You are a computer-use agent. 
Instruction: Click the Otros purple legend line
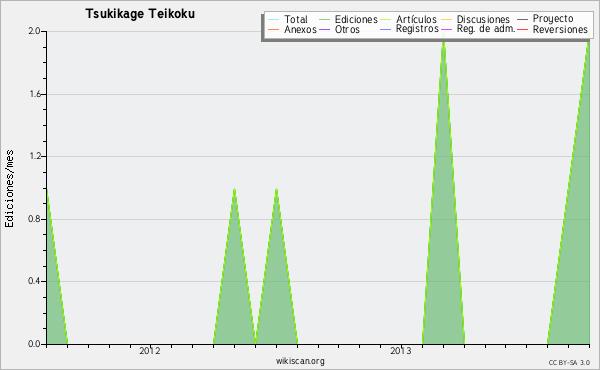click(x=324, y=30)
